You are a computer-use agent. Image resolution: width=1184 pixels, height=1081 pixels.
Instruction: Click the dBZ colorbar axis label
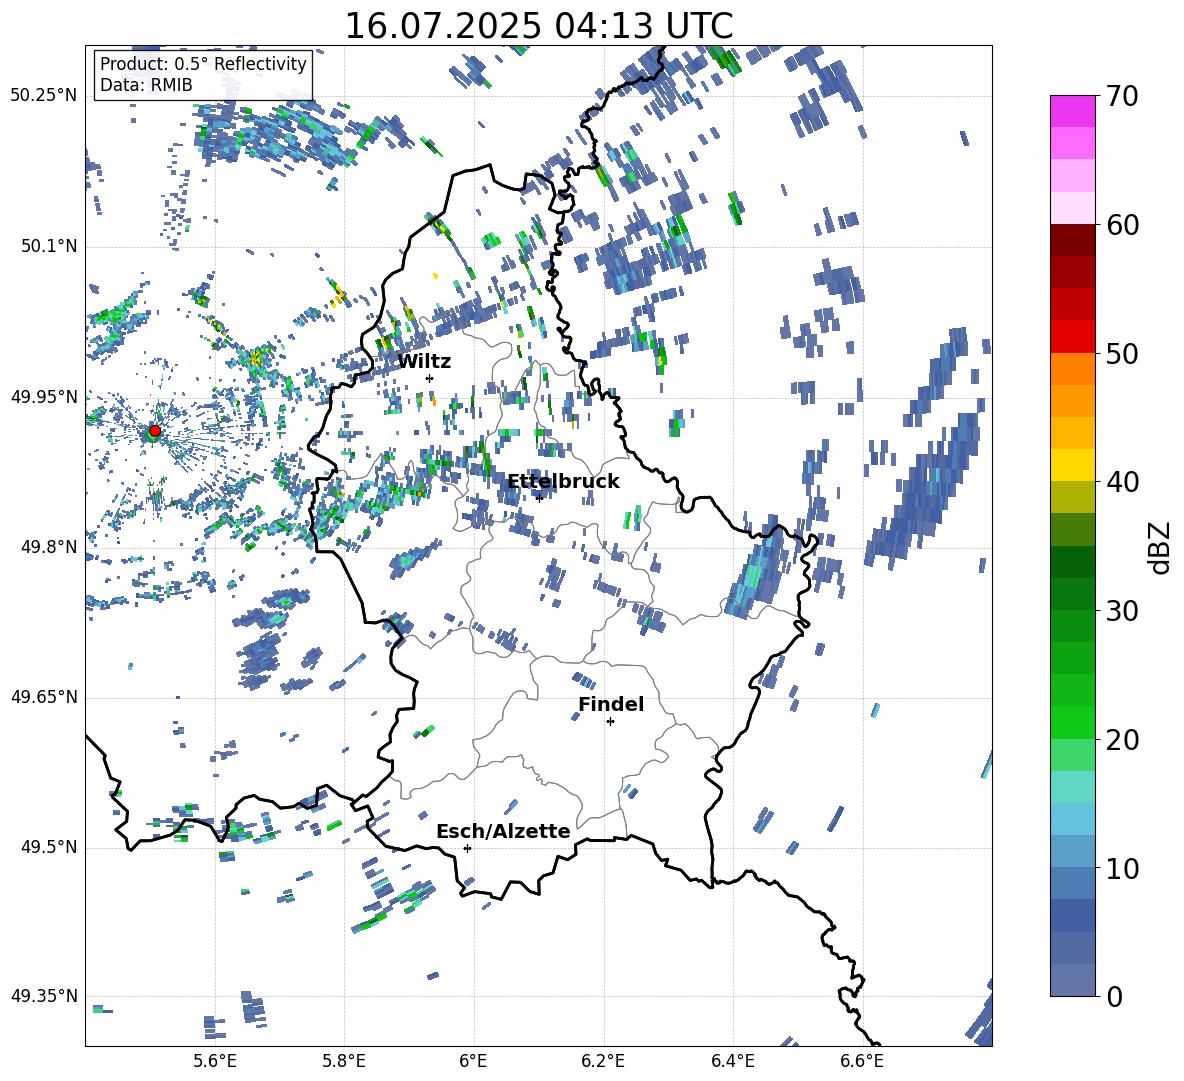1159,547
